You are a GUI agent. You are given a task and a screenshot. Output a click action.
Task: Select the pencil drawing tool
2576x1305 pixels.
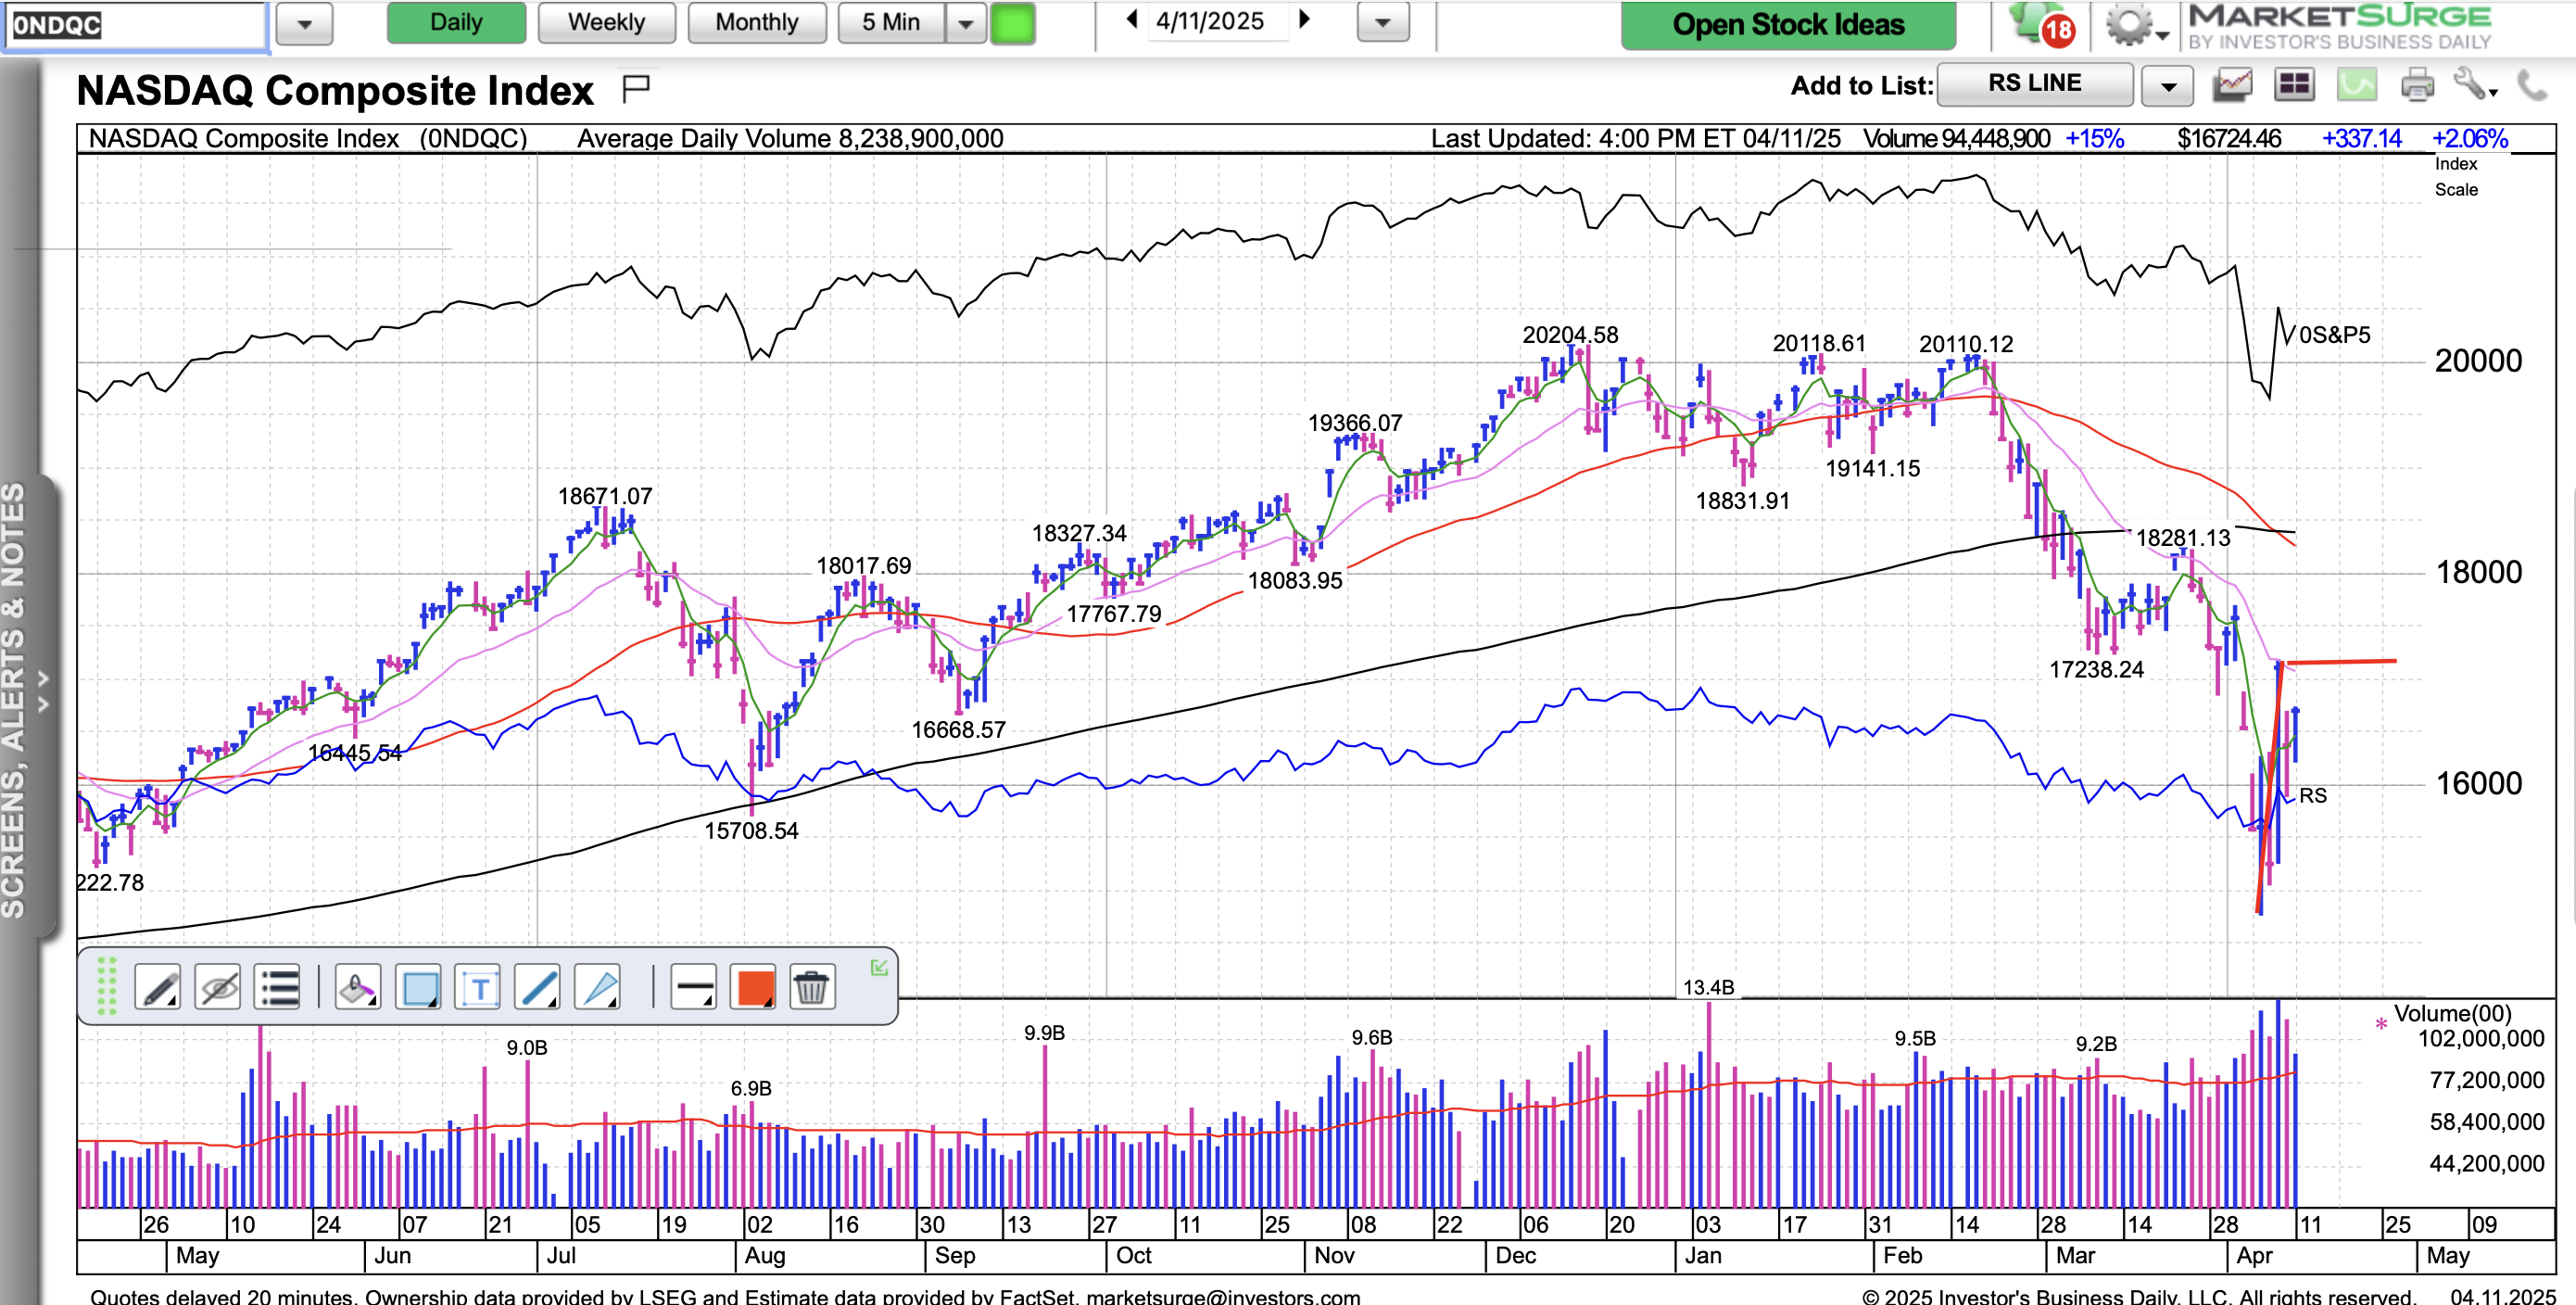point(158,988)
